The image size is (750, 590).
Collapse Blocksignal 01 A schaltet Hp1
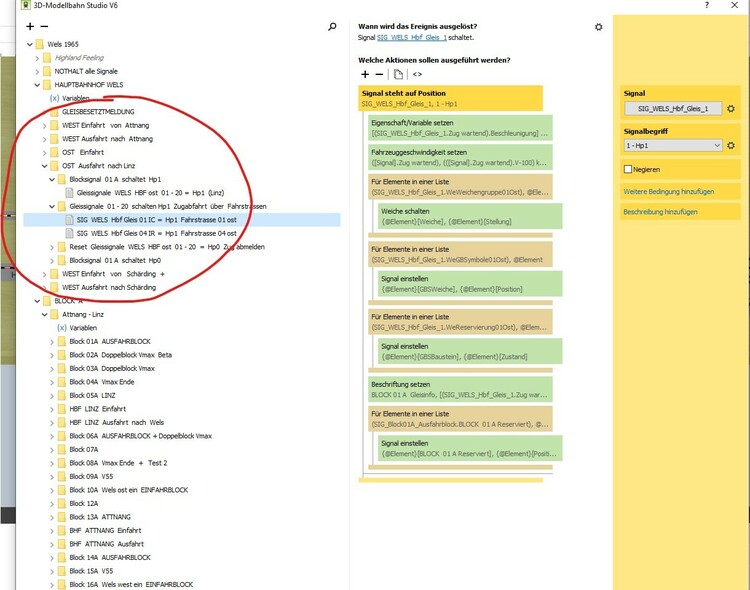click(52, 179)
